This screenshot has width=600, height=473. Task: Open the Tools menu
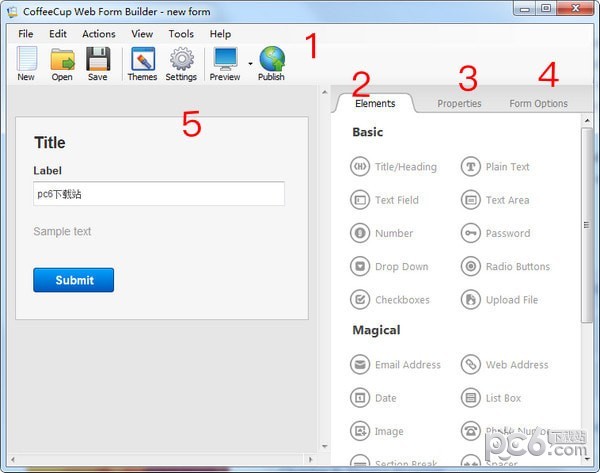[x=181, y=34]
